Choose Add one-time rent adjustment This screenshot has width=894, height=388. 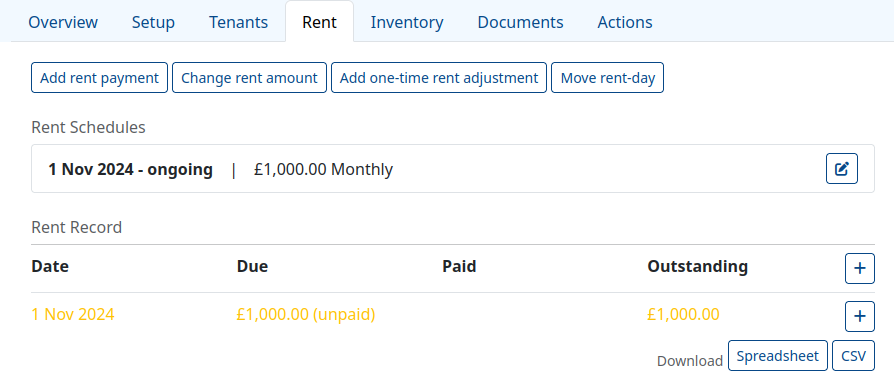click(439, 77)
